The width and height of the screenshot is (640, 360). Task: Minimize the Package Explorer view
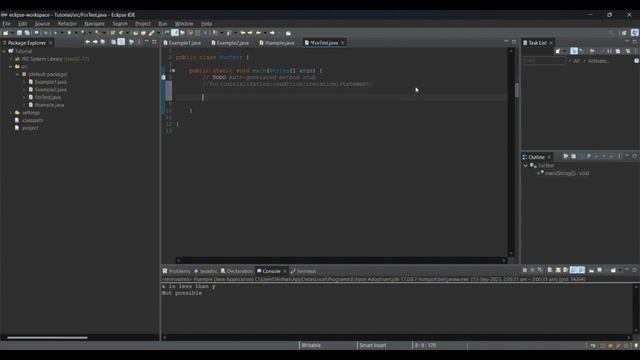[x=147, y=42]
